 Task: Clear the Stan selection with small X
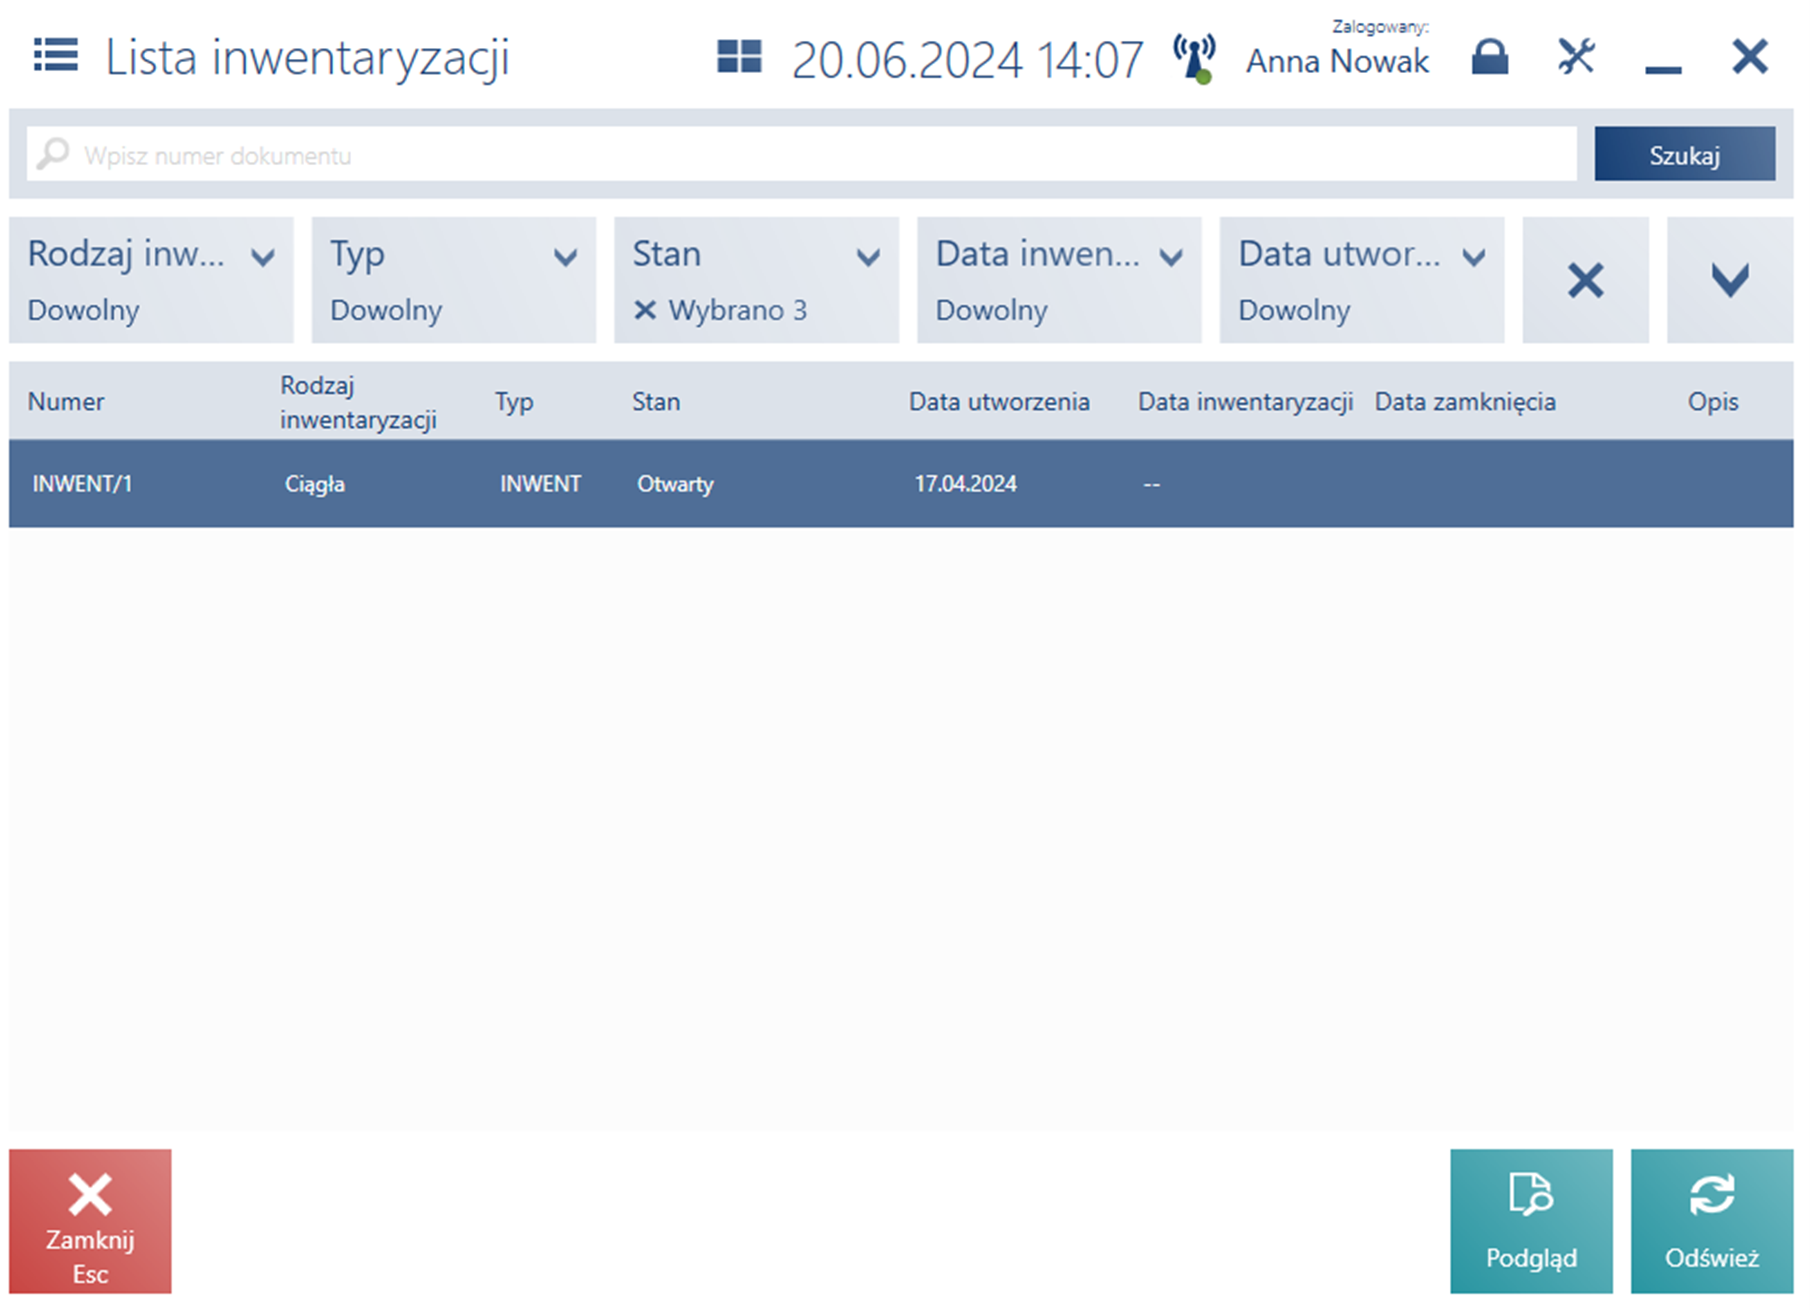coord(645,310)
